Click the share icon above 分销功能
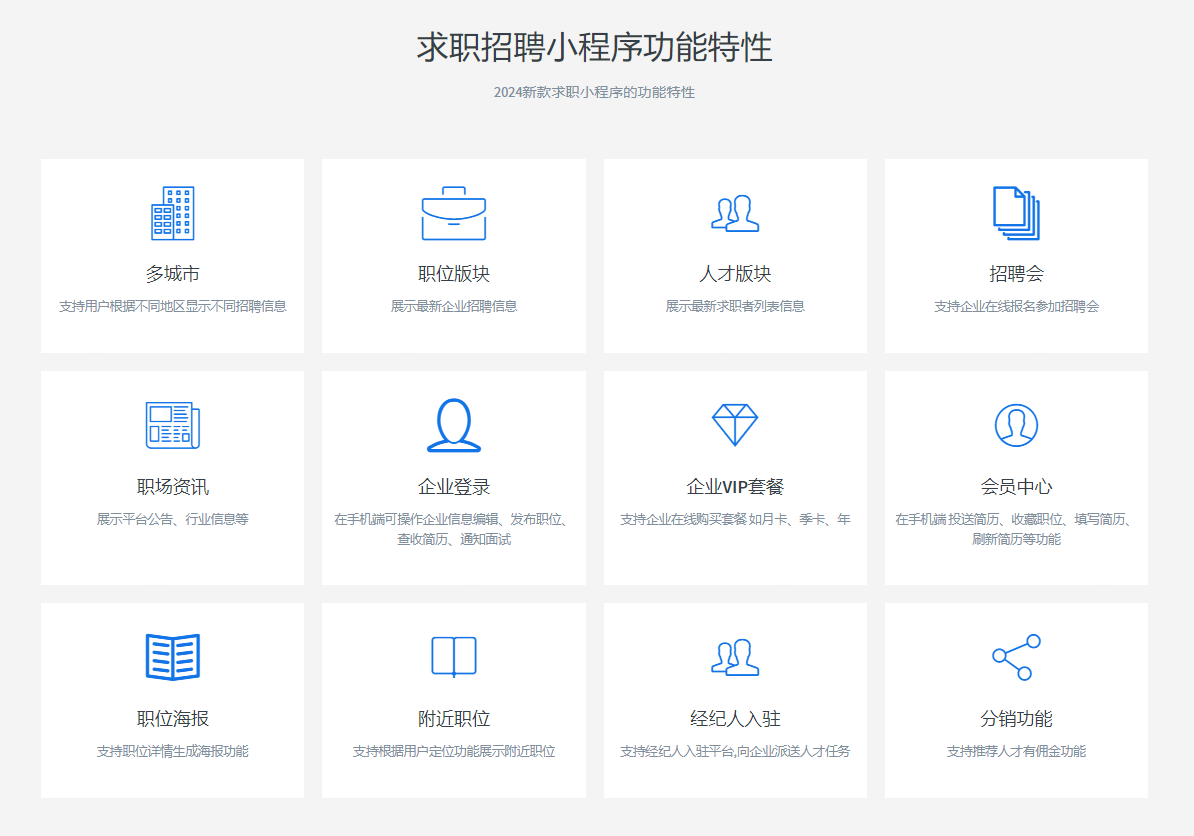1194x836 pixels. pos(1016,657)
